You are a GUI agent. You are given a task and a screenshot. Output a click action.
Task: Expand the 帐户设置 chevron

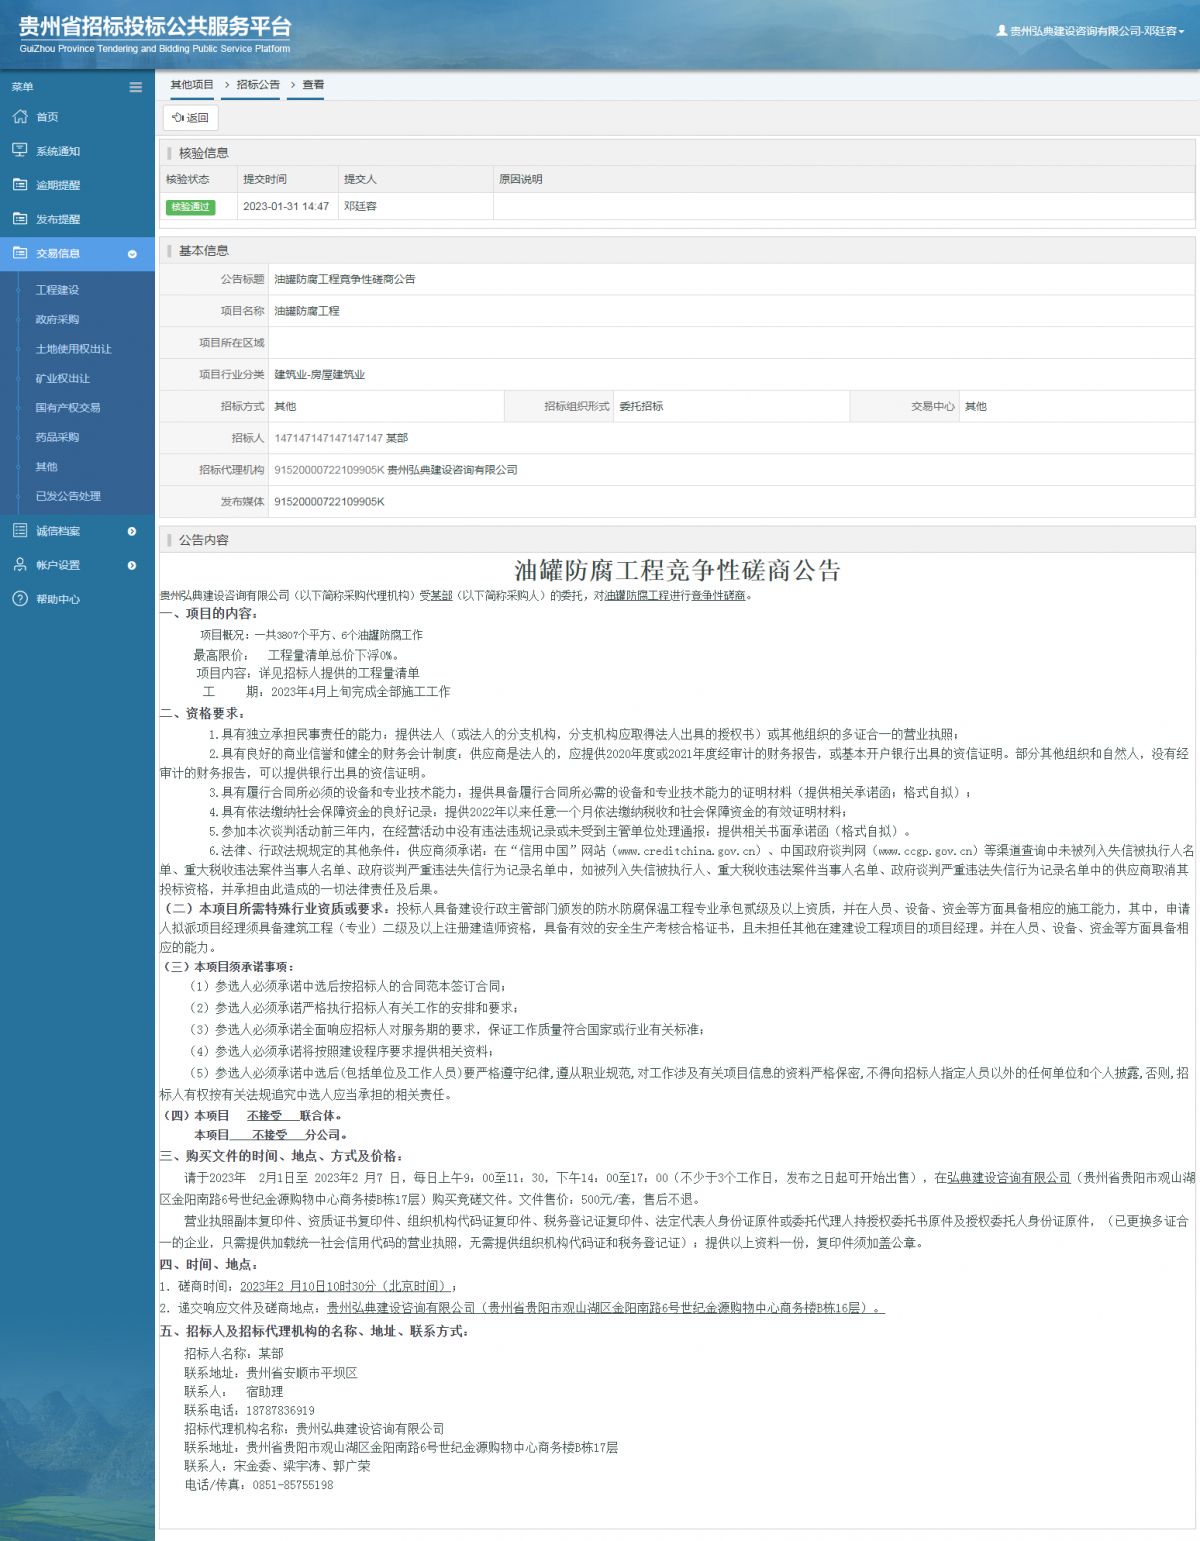[132, 565]
